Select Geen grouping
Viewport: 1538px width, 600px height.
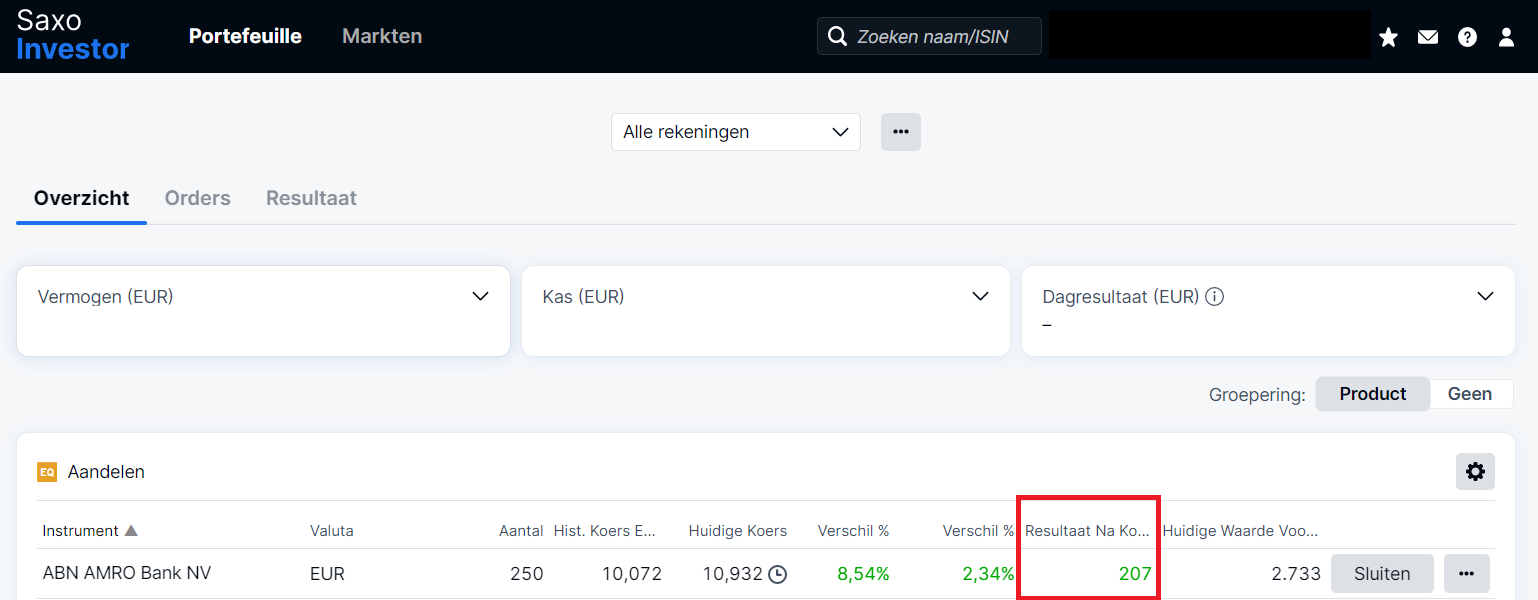1470,394
